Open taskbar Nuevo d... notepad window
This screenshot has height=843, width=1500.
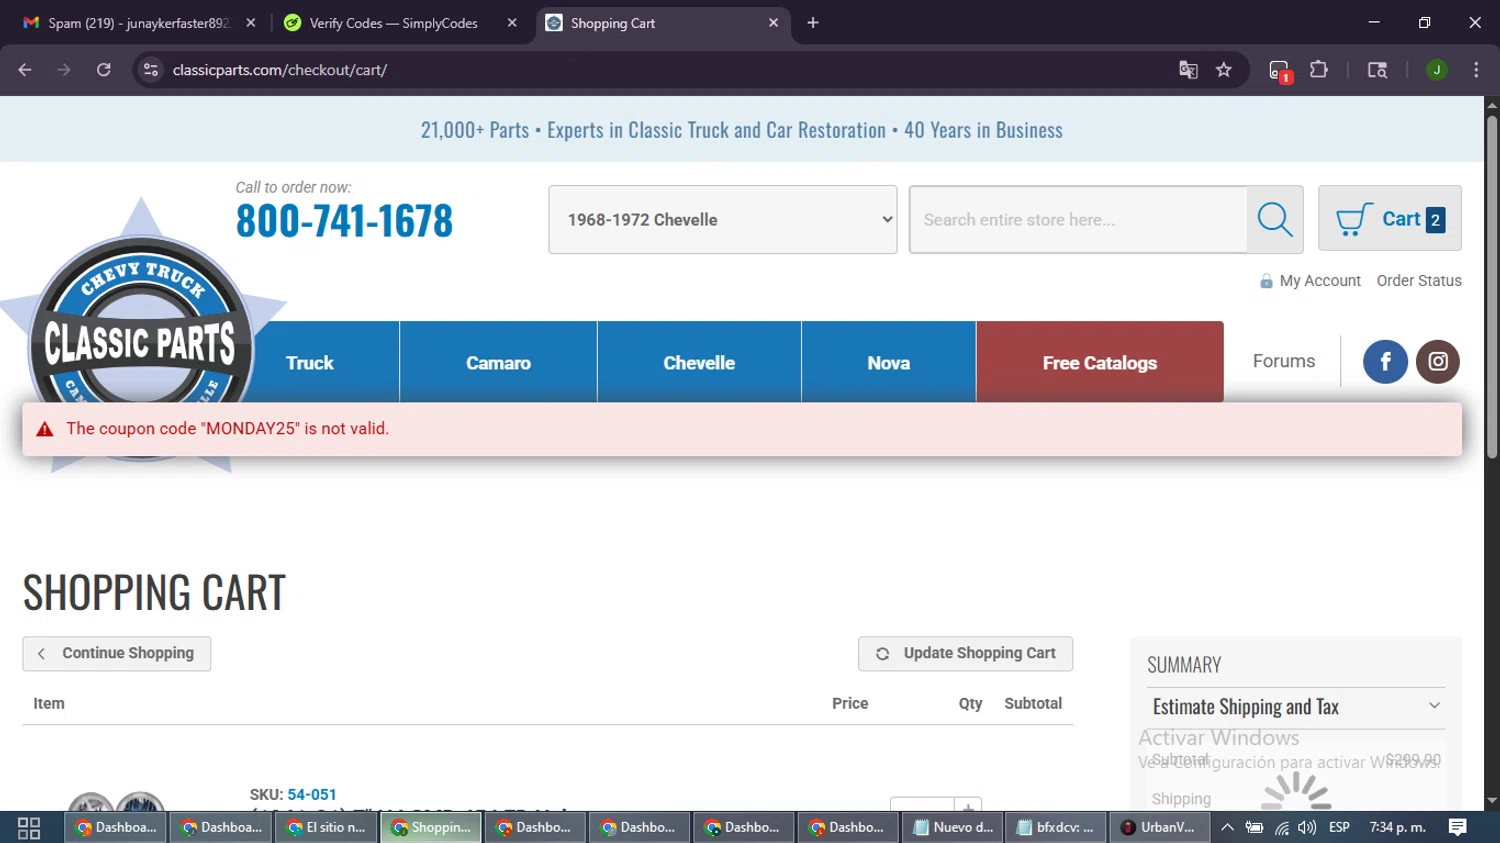click(x=952, y=827)
